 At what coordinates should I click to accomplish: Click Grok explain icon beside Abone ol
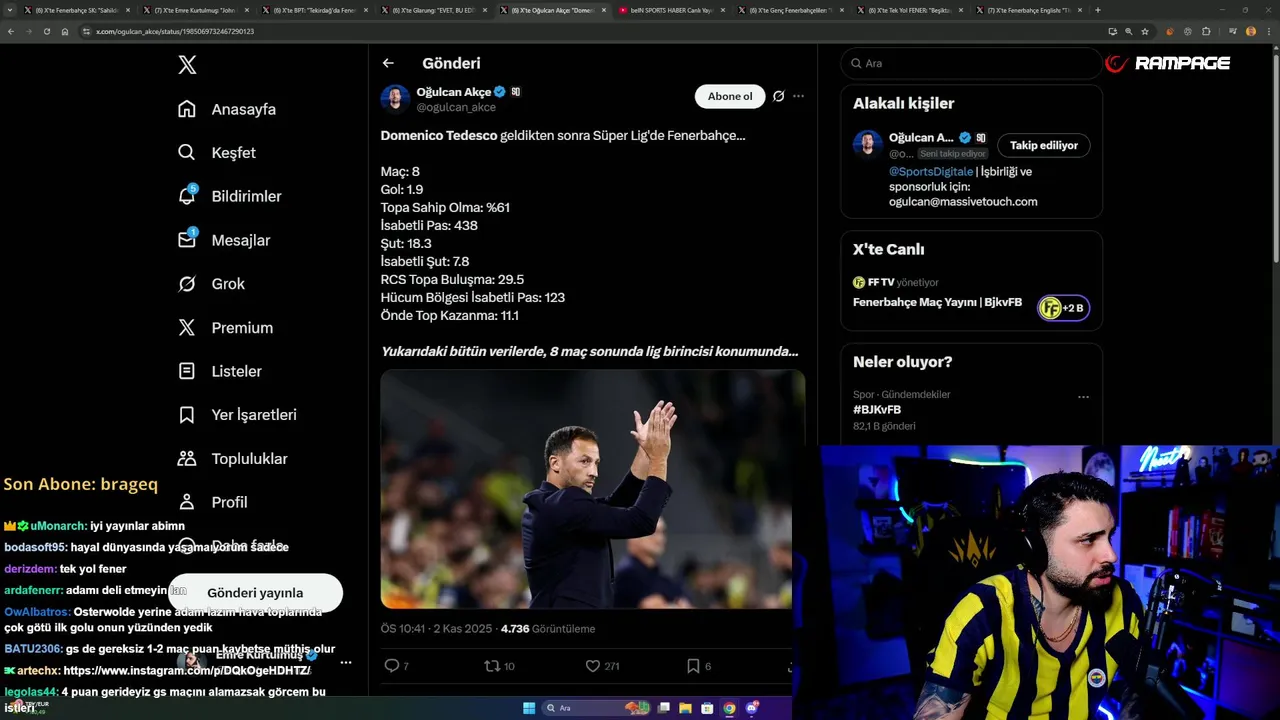(x=778, y=96)
